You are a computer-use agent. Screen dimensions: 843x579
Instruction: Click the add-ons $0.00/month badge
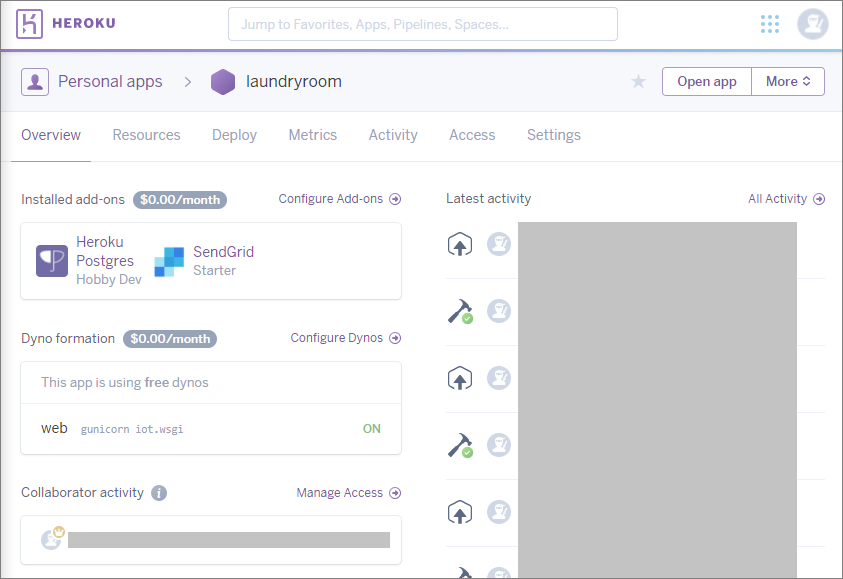(180, 200)
